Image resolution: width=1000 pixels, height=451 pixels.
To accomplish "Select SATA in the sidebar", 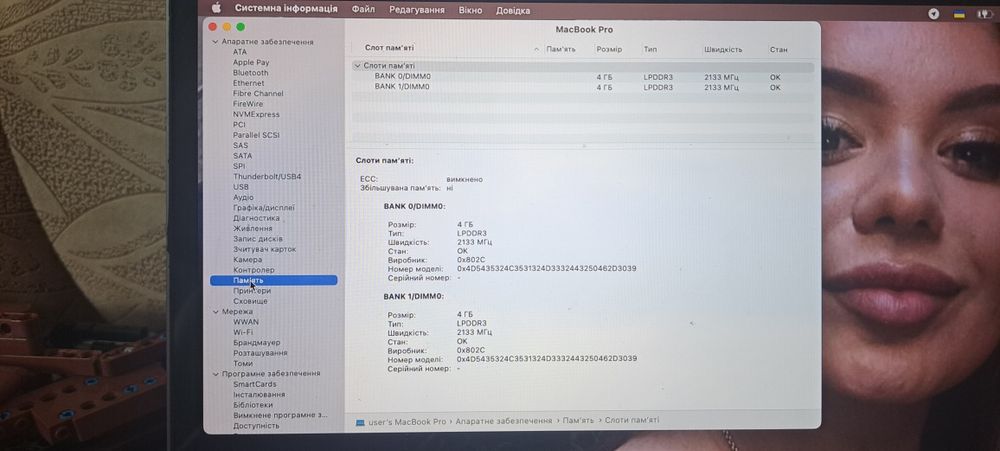I will 242,156.
